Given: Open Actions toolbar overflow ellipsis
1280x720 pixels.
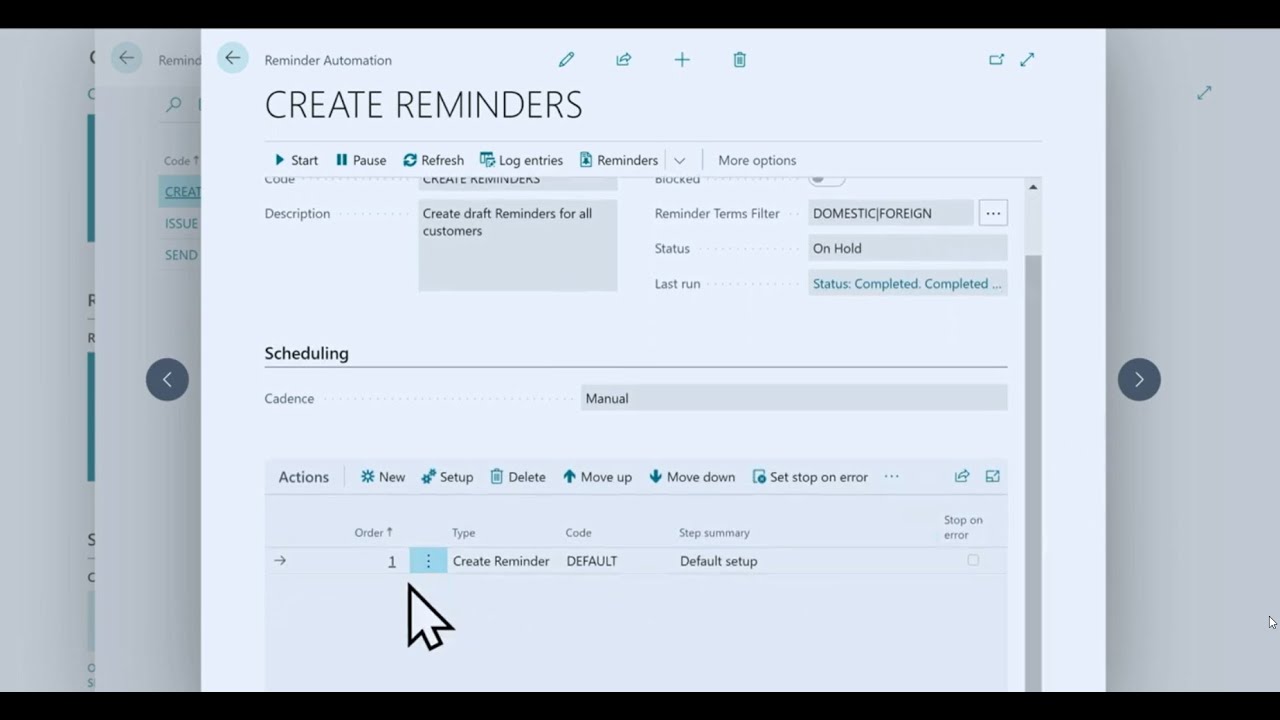Looking at the screenshot, I should [x=891, y=477].
